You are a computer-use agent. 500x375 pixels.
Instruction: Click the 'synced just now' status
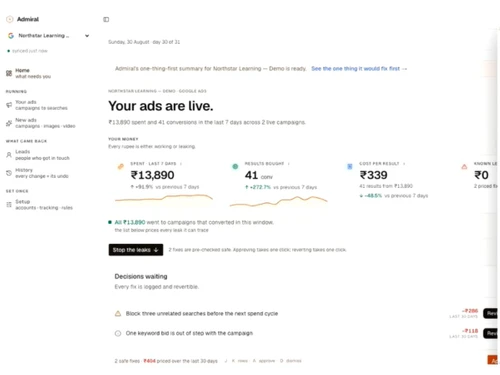pyautogui.click(x=27, y=51)
